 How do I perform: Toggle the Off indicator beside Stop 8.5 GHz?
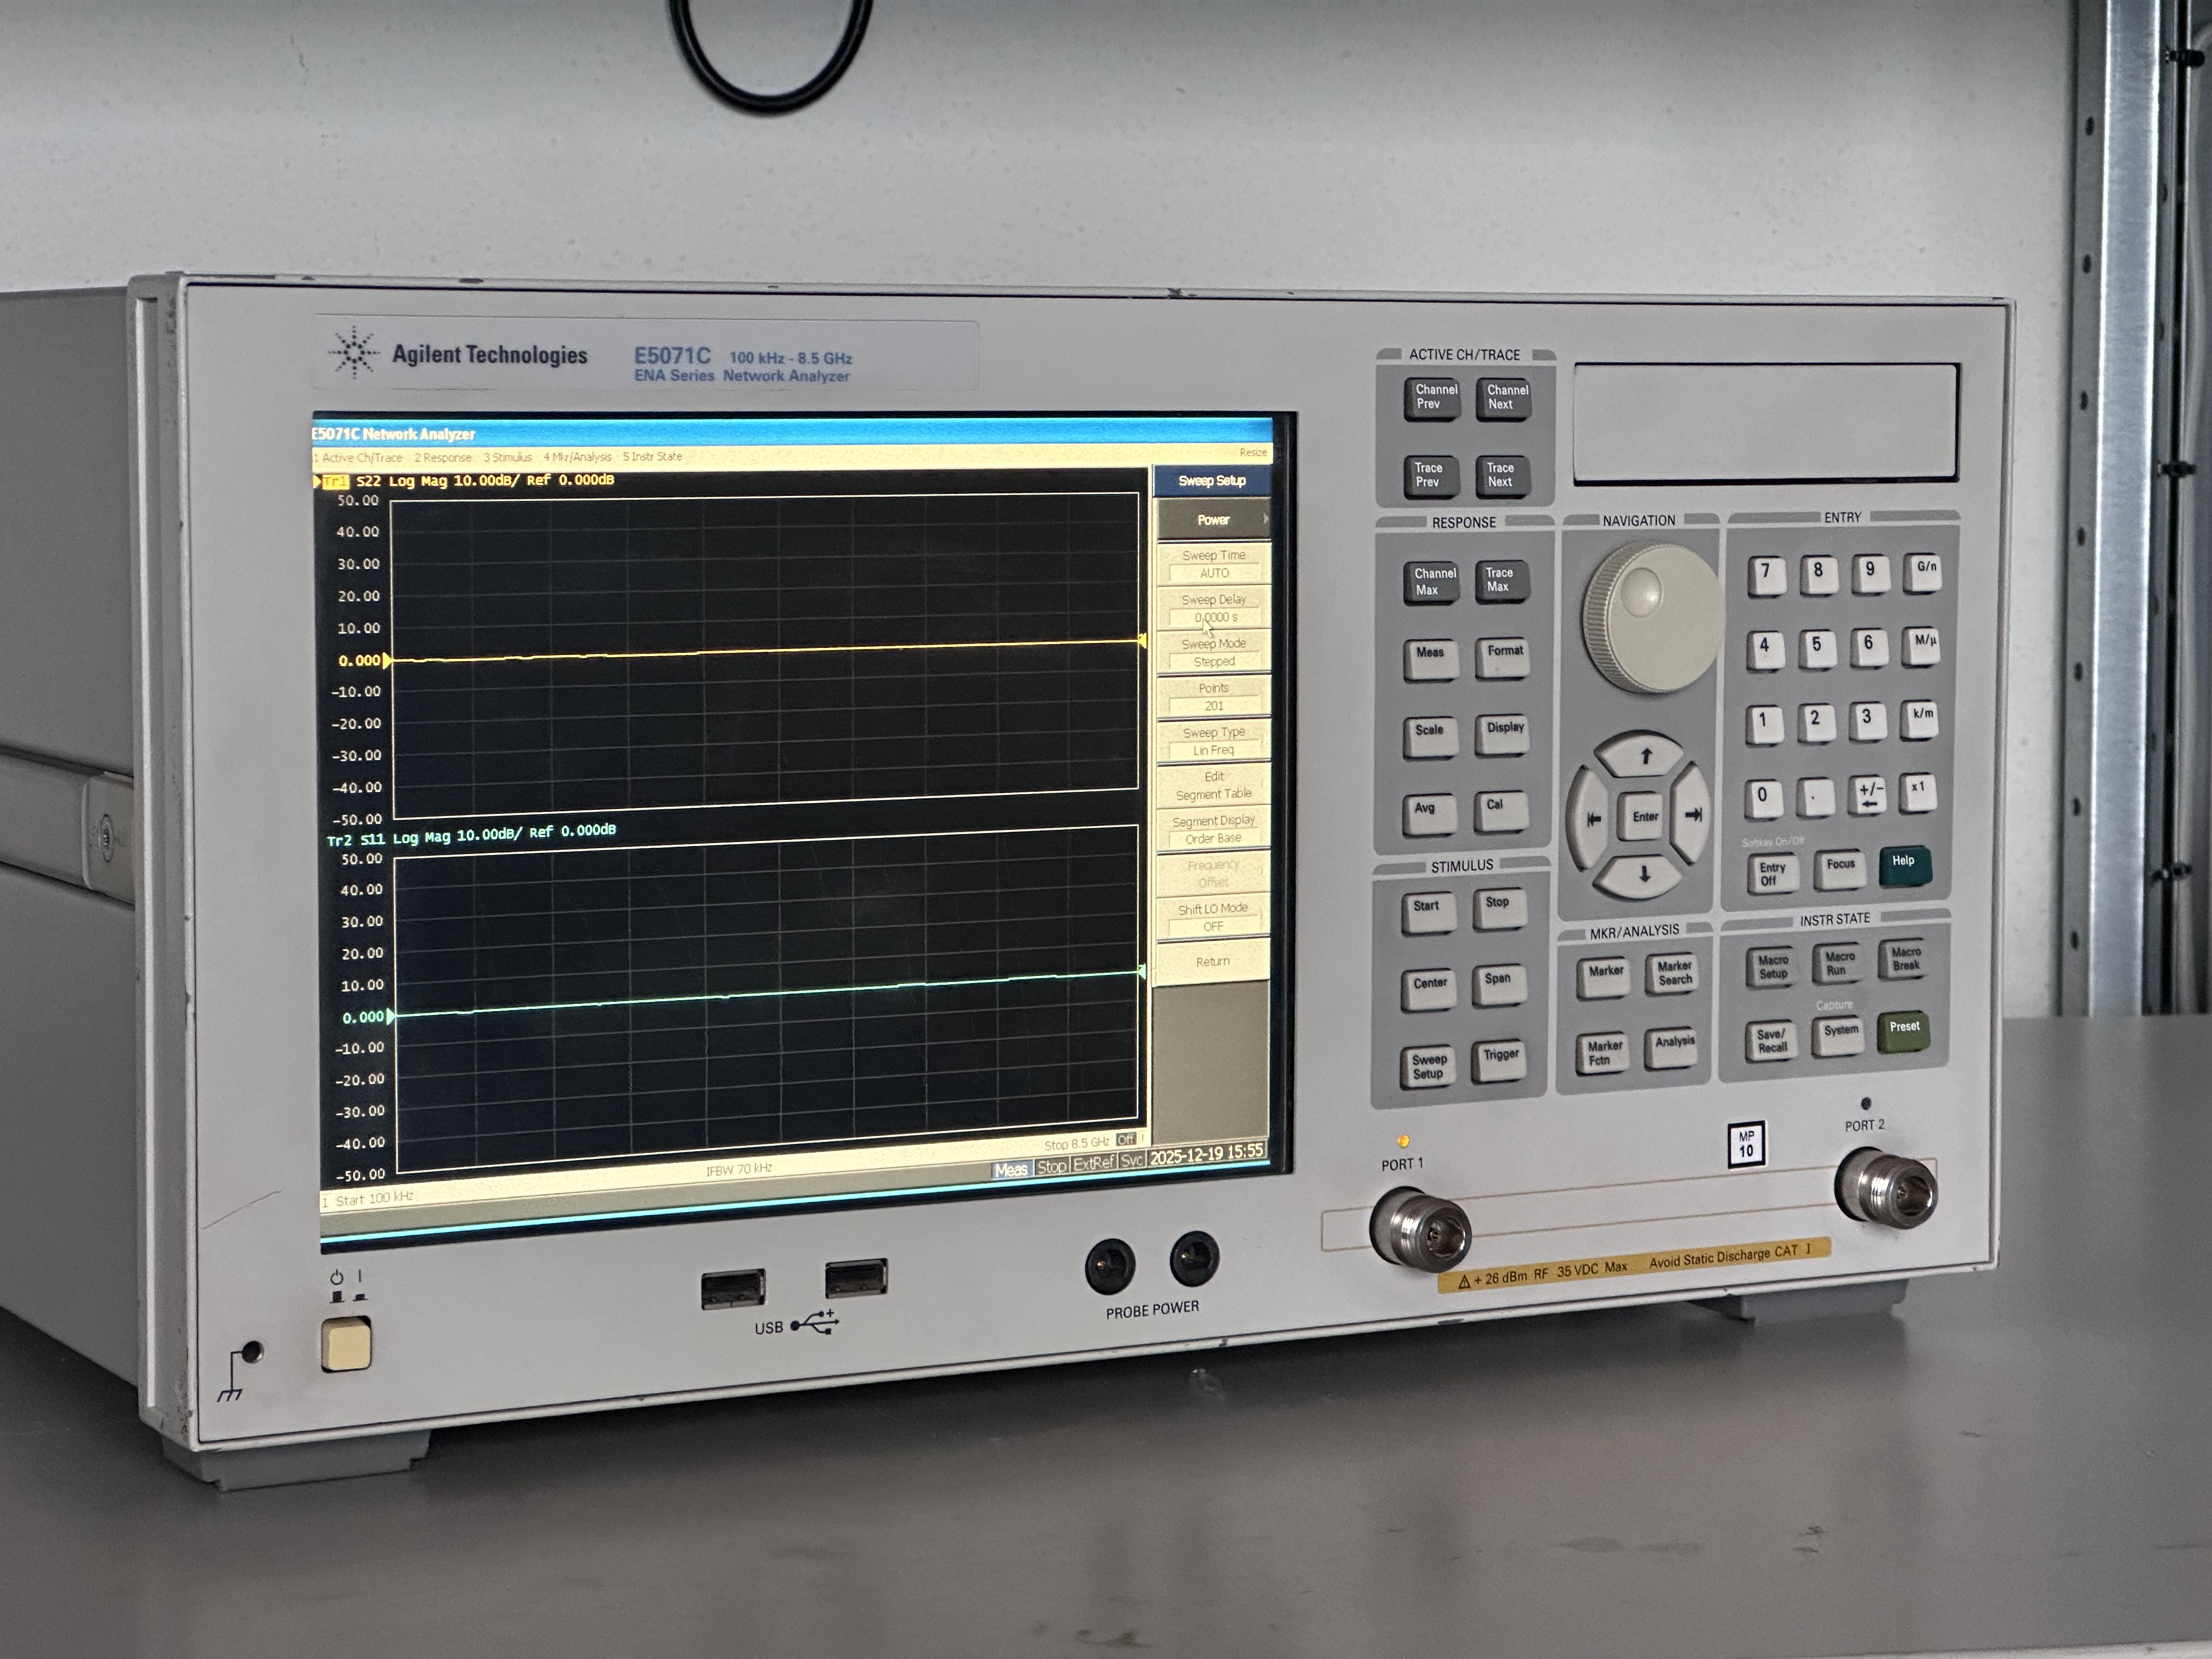click(x=1126, y=1139)
